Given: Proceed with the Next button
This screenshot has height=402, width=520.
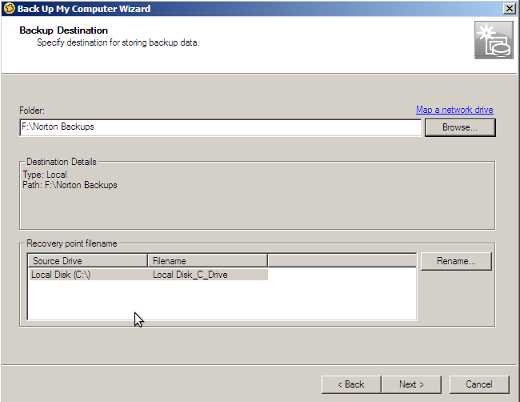Looking at the screenshot, I should pyautogui.click(x=412, y=385).
